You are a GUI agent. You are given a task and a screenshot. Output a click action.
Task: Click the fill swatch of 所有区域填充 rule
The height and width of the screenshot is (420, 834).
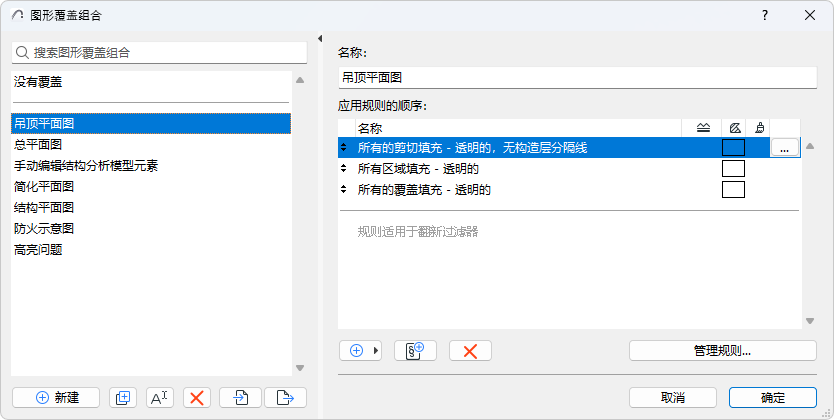click(733, 169)
